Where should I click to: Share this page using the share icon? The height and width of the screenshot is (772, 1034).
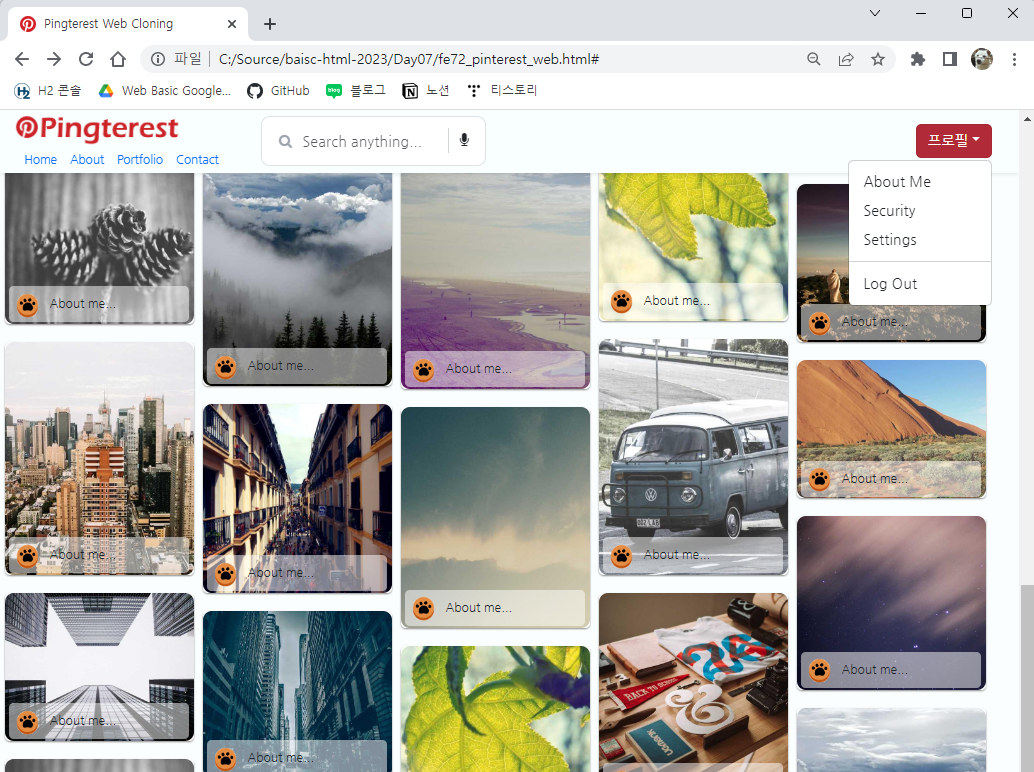(846, 59)
